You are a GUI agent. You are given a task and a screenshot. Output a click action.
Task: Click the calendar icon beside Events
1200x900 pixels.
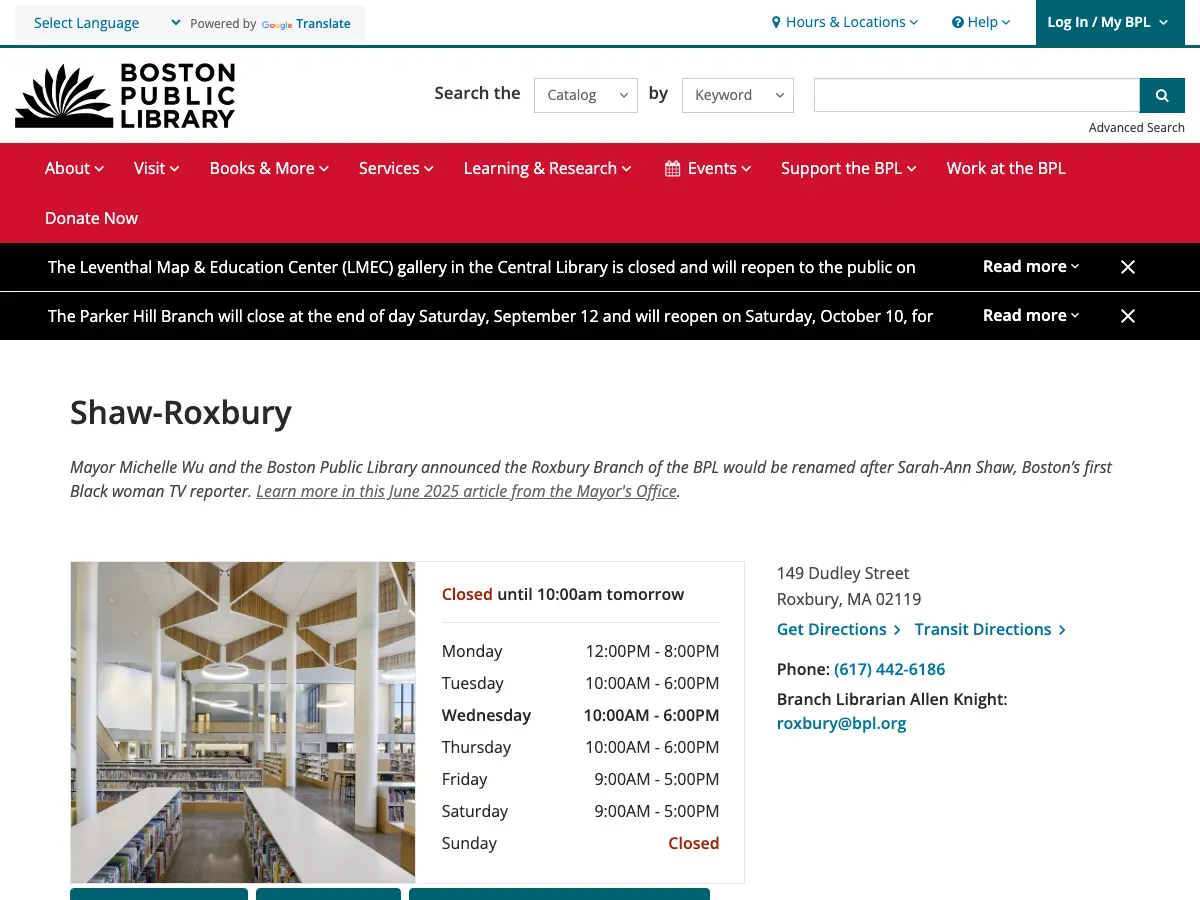pyautogui.click(x=673, y=168)
